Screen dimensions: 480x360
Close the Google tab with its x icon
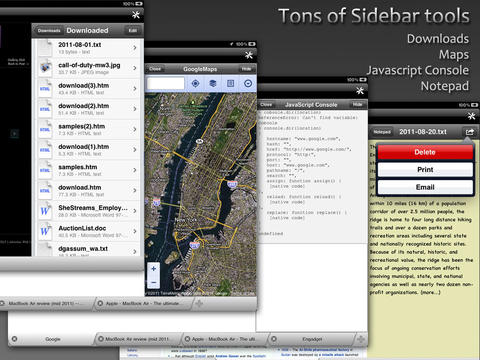click(x=14, y=339)
